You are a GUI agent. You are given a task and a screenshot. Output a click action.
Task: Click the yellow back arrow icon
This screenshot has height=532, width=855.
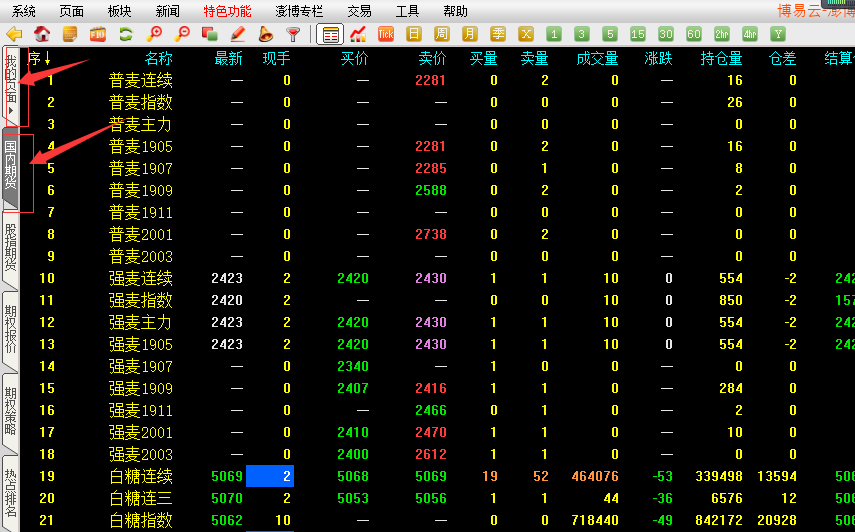pos(14,34)
